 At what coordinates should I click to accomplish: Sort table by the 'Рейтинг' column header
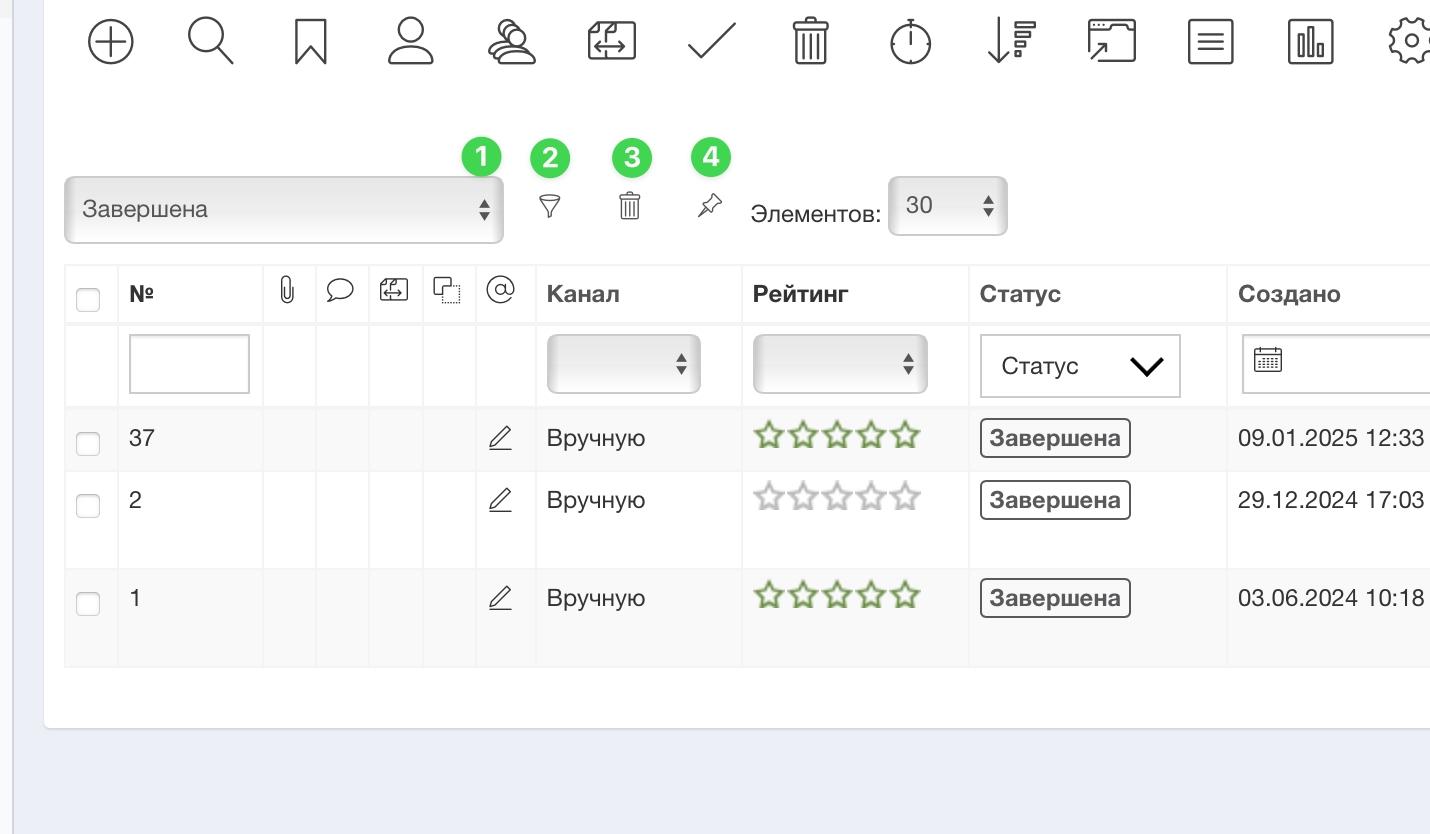[800, 294]
